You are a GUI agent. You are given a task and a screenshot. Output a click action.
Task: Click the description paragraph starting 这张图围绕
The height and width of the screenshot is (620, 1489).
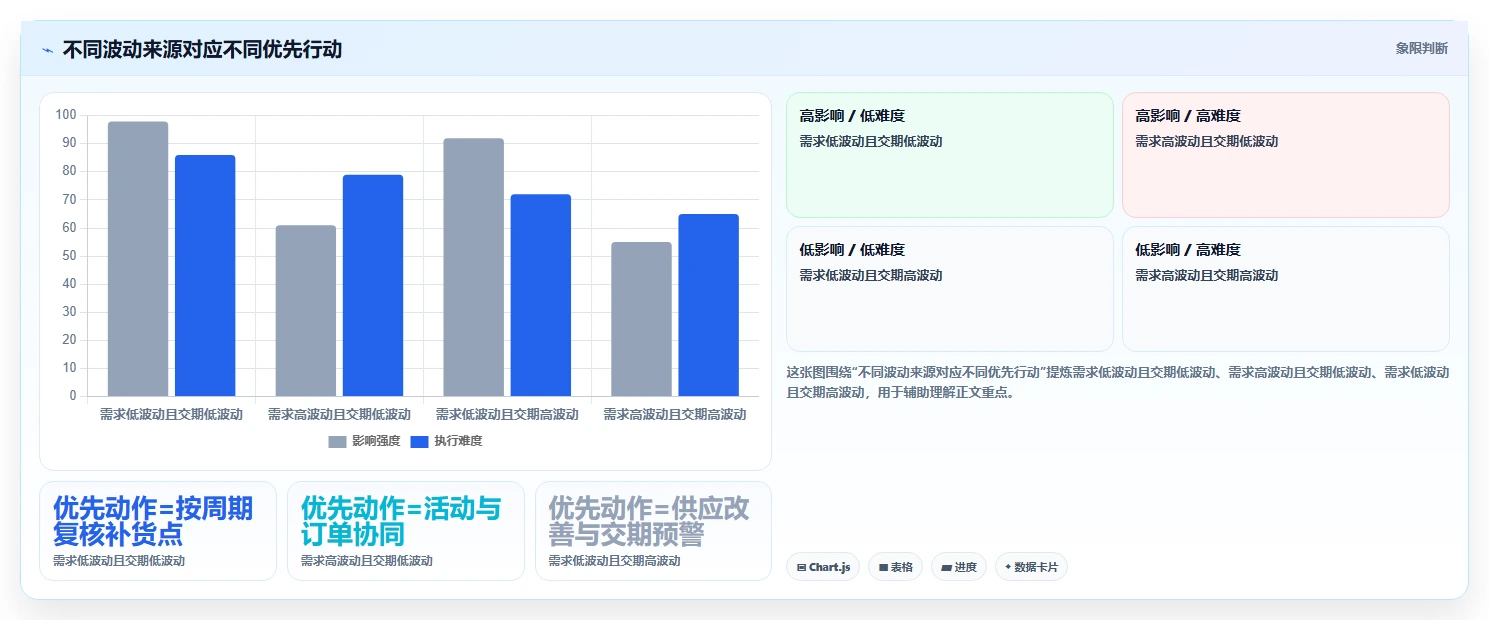click(1118, 382)
